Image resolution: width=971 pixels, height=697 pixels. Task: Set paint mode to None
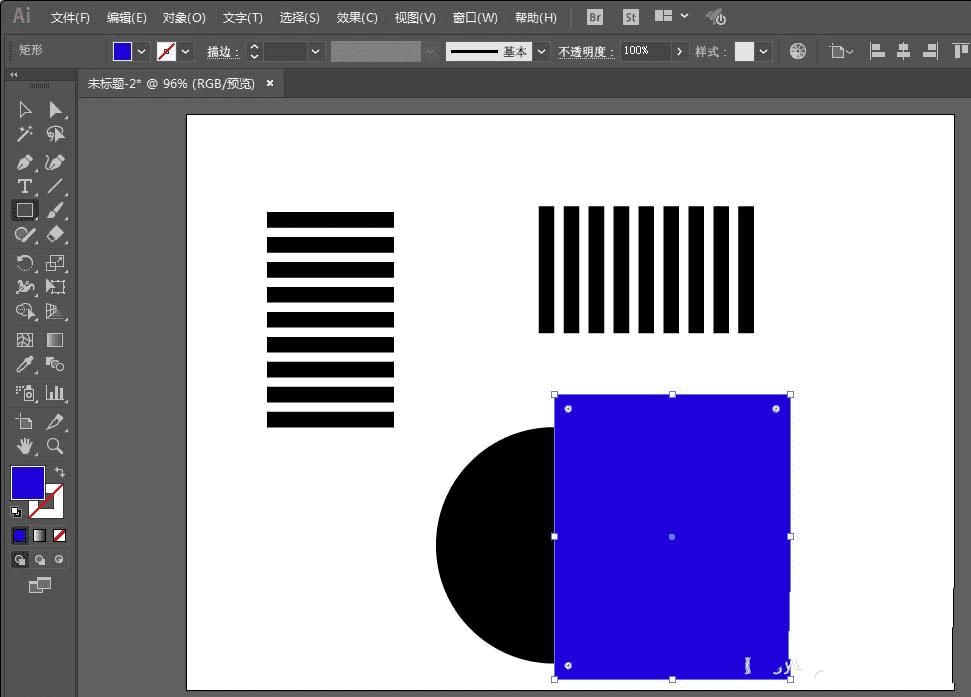pyautogui.click(x=60, y=536)
